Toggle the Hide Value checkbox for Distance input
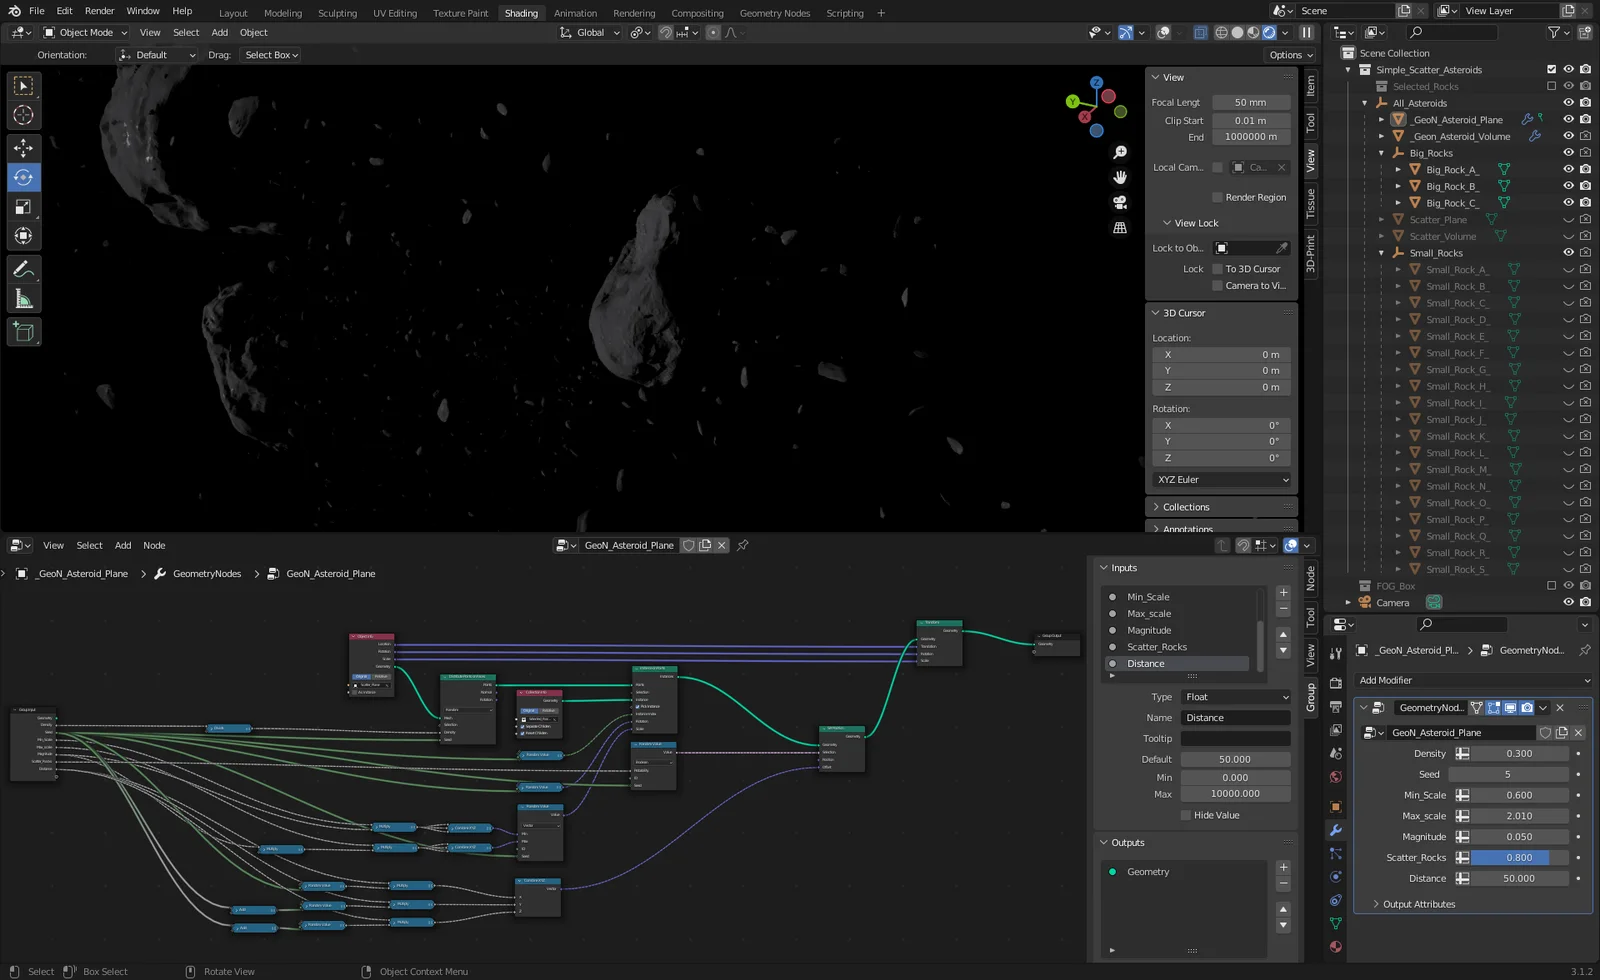Image resolution: width=1600 pixels, height=980 pixels. pos(1184,815)
